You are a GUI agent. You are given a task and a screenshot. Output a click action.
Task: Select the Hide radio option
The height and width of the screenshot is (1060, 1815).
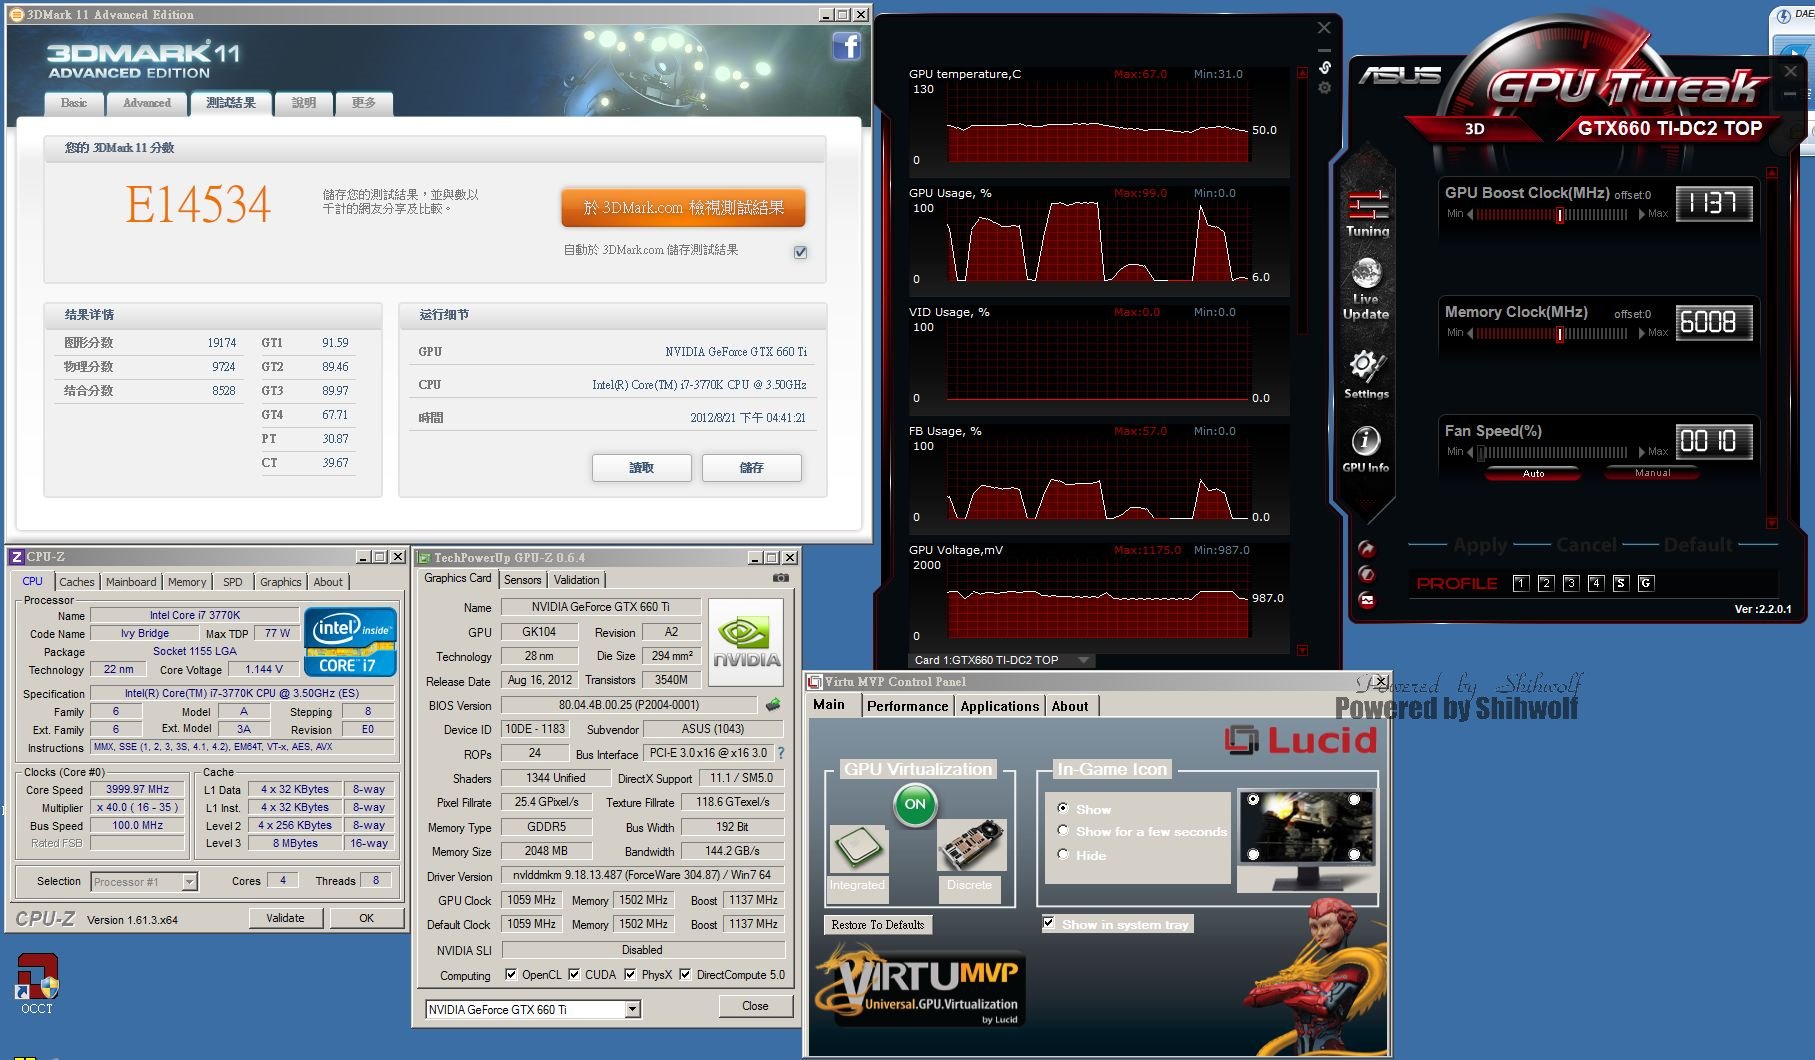(x=1063, y=854)
